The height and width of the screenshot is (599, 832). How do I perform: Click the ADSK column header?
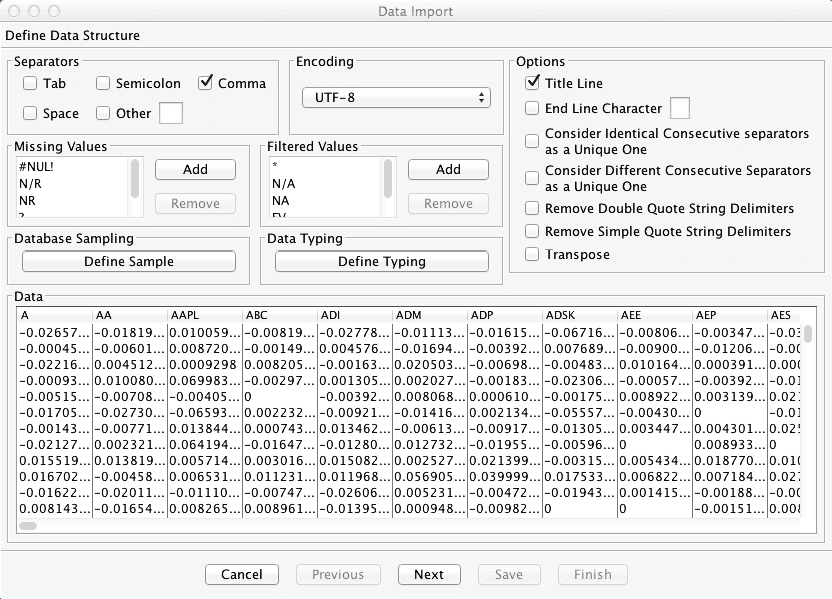pos(580,315)
